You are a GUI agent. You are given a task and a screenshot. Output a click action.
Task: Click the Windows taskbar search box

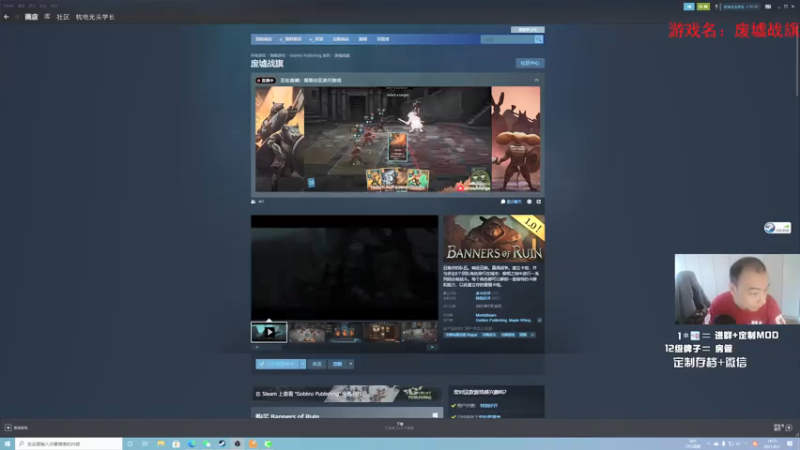pyautogui.click(x=69, y=444)
